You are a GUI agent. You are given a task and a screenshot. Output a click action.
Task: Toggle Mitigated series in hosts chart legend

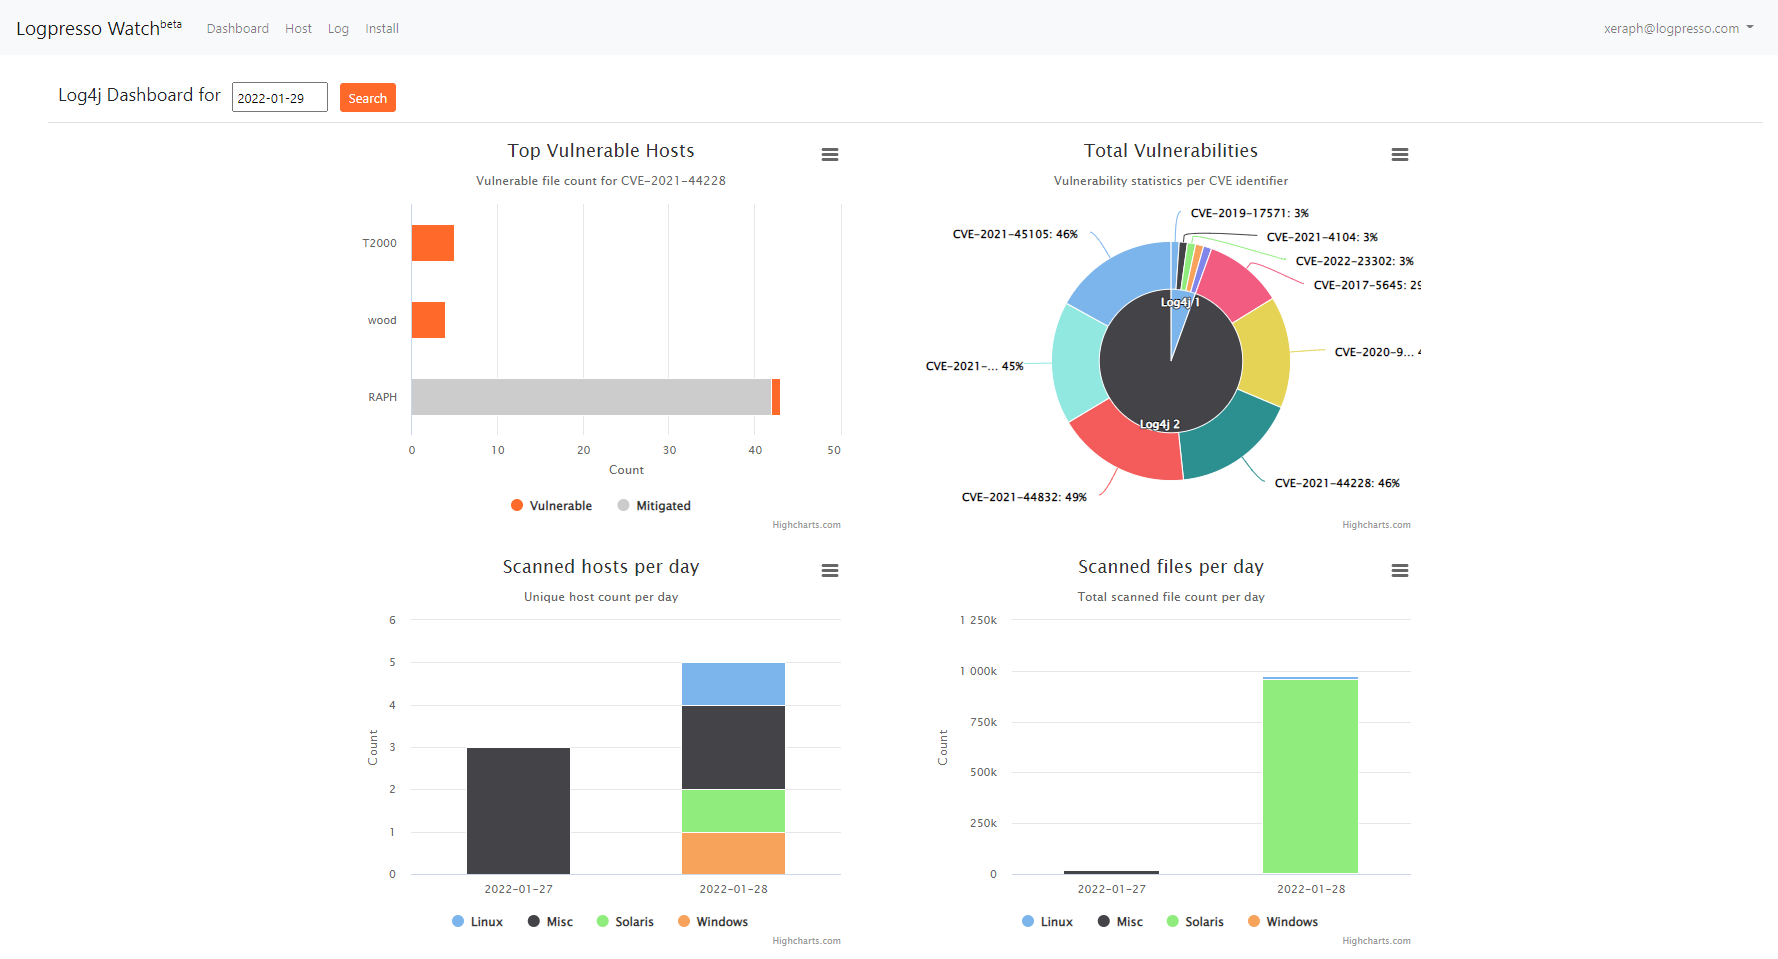pos(654,506)
